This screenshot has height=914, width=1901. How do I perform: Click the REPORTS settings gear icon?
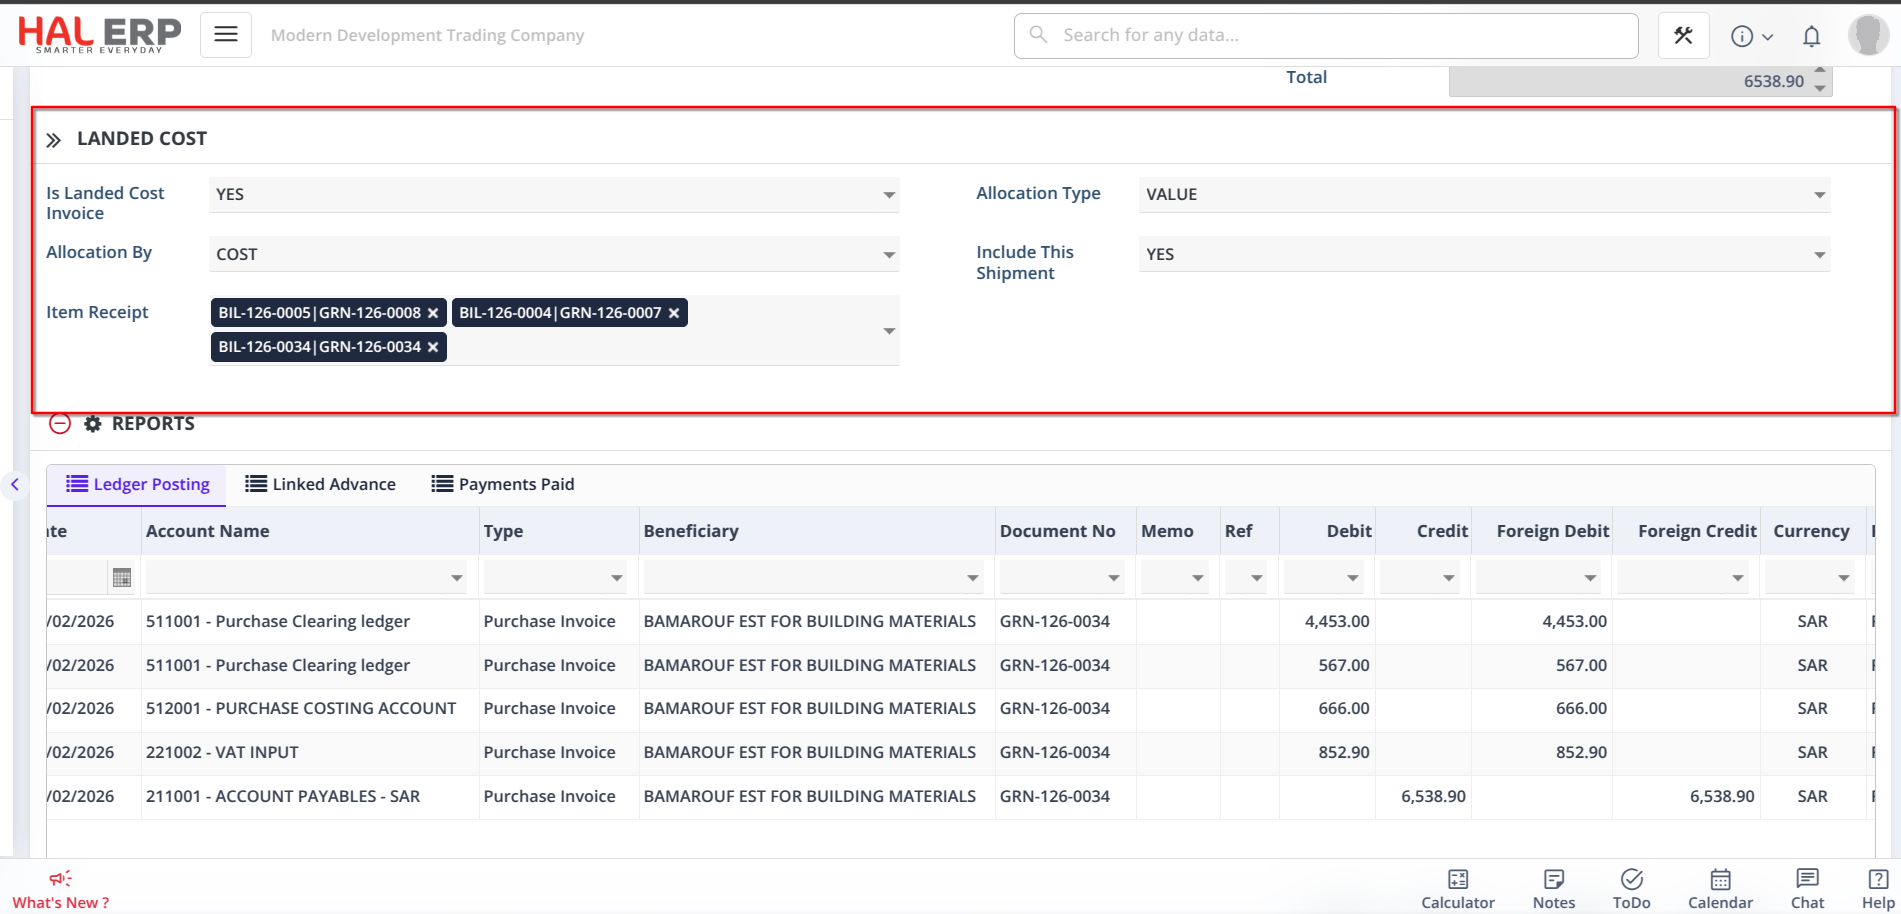93,424
